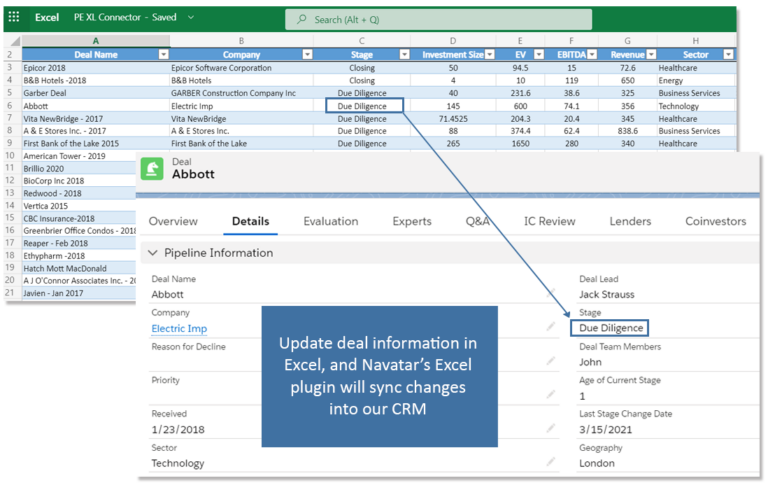Select the Due Diligence cell for Abbott
This screenshot has height=504, width=768.
tap(364, 106)
